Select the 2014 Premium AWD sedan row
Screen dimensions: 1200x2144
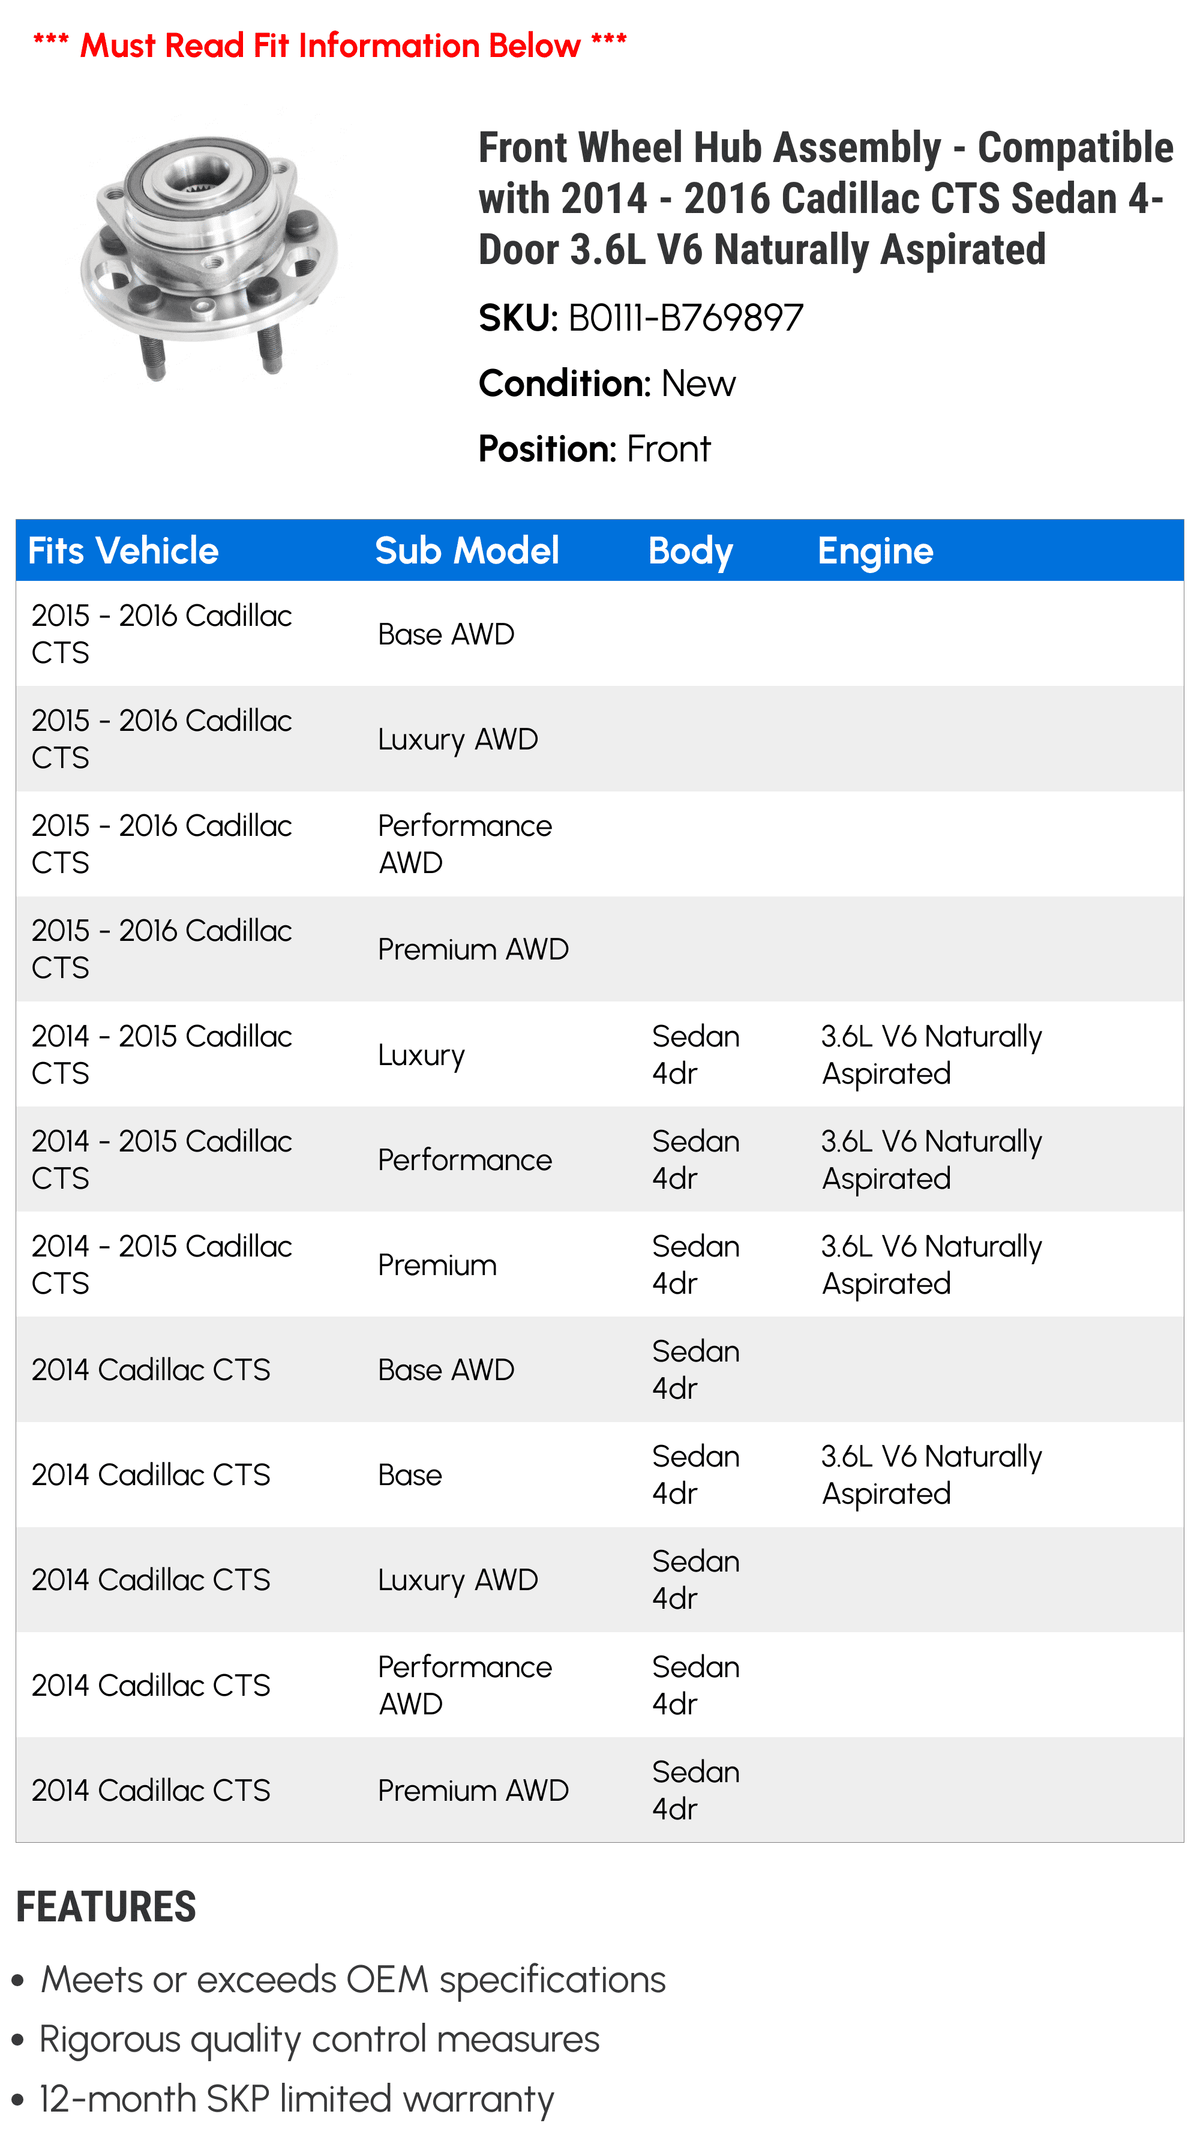[600, 1790]
